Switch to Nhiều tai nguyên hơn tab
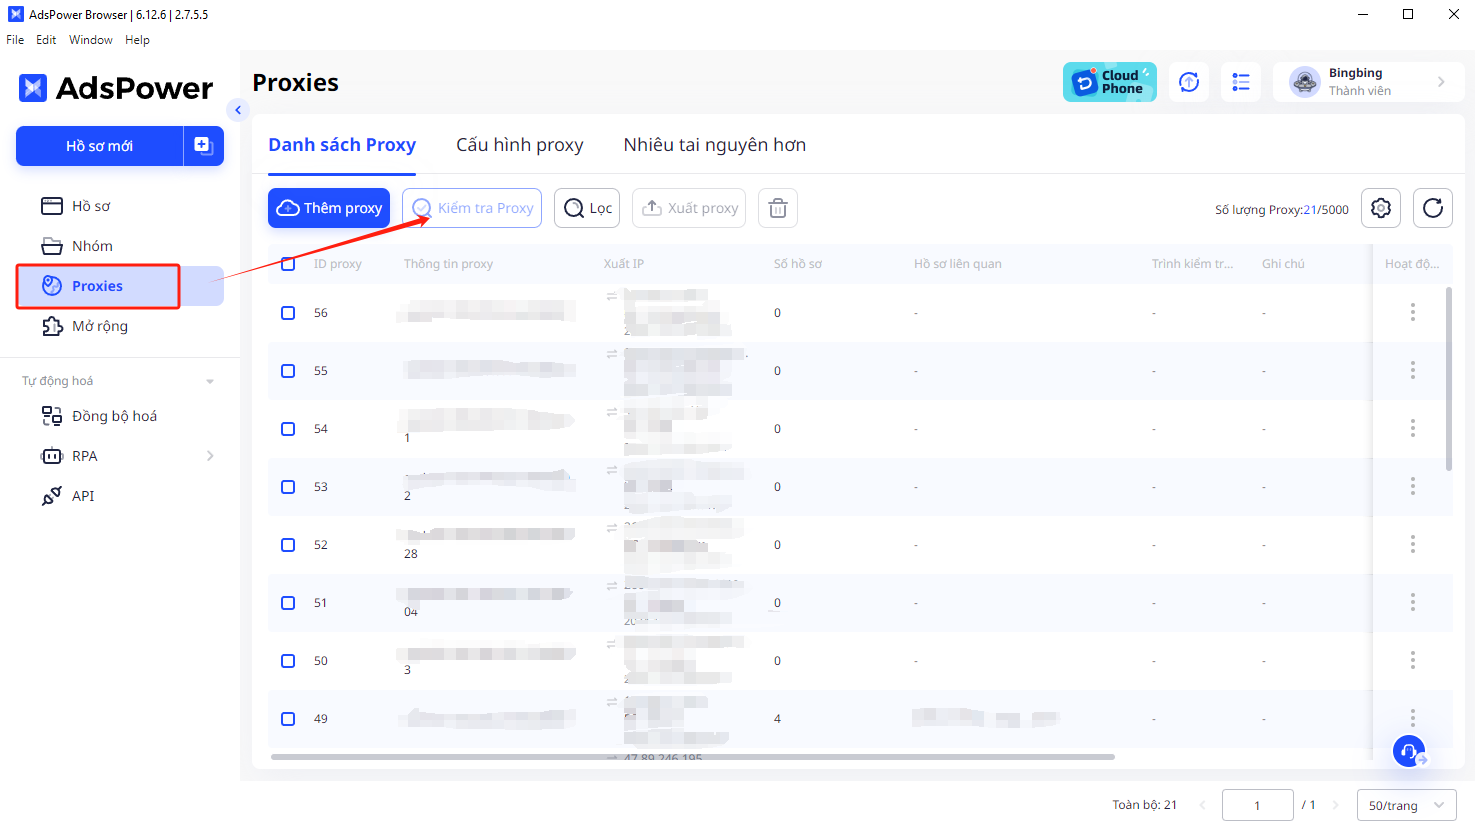The width and height of the screenshot is (1475, 823). point(715,145)
